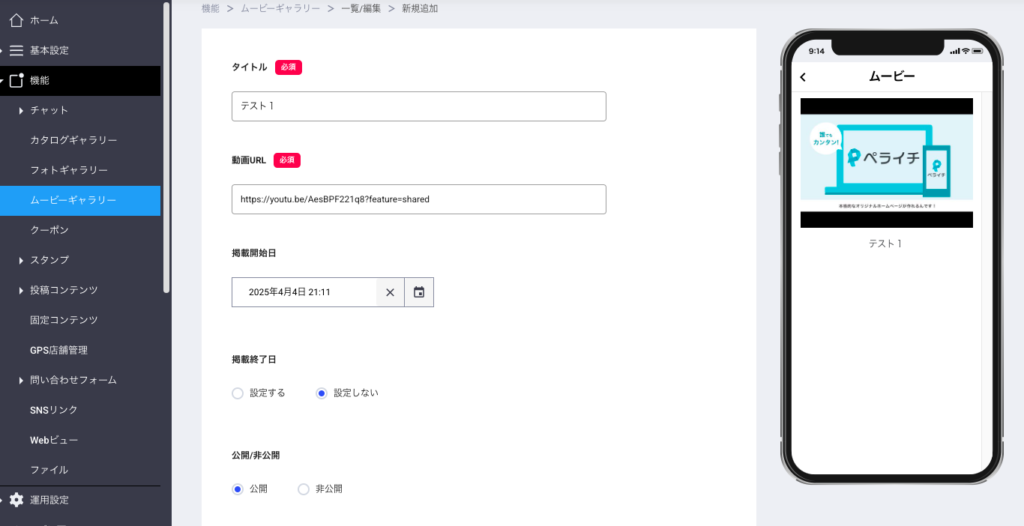Select 設定する for end date
Image resolution: width=1024 pixels, height=526 pixels.
(x=238, y=393)
